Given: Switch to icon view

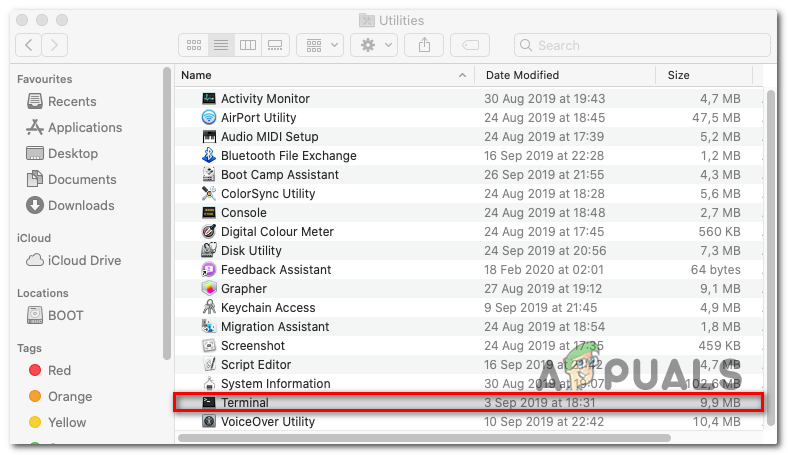Looking at the screenshot, I should pos(194,45).
